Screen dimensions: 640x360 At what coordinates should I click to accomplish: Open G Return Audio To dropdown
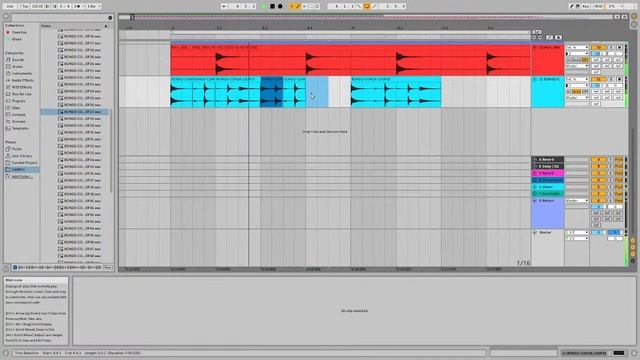(577, 201)
